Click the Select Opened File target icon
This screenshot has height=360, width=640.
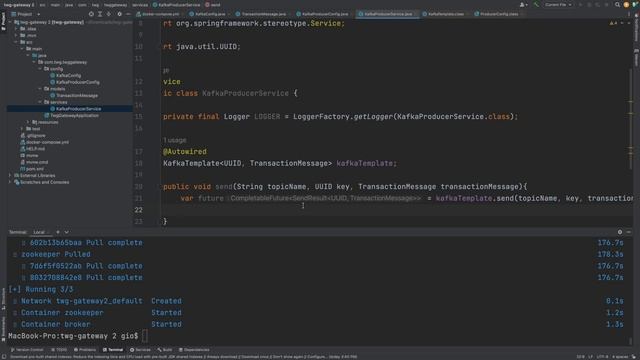91,14
